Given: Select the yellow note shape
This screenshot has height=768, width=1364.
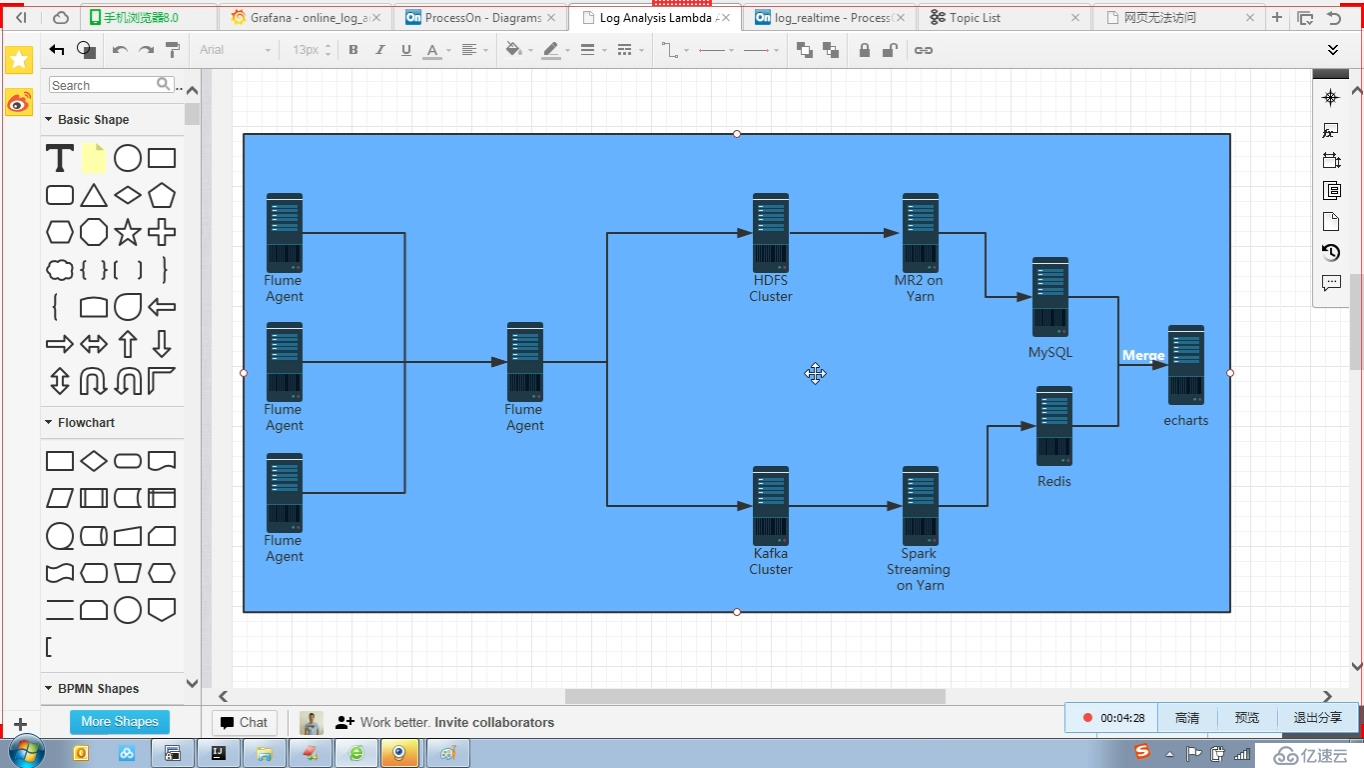Looking at the screenshot, I should pyautogui.click(x=94, y=158).
